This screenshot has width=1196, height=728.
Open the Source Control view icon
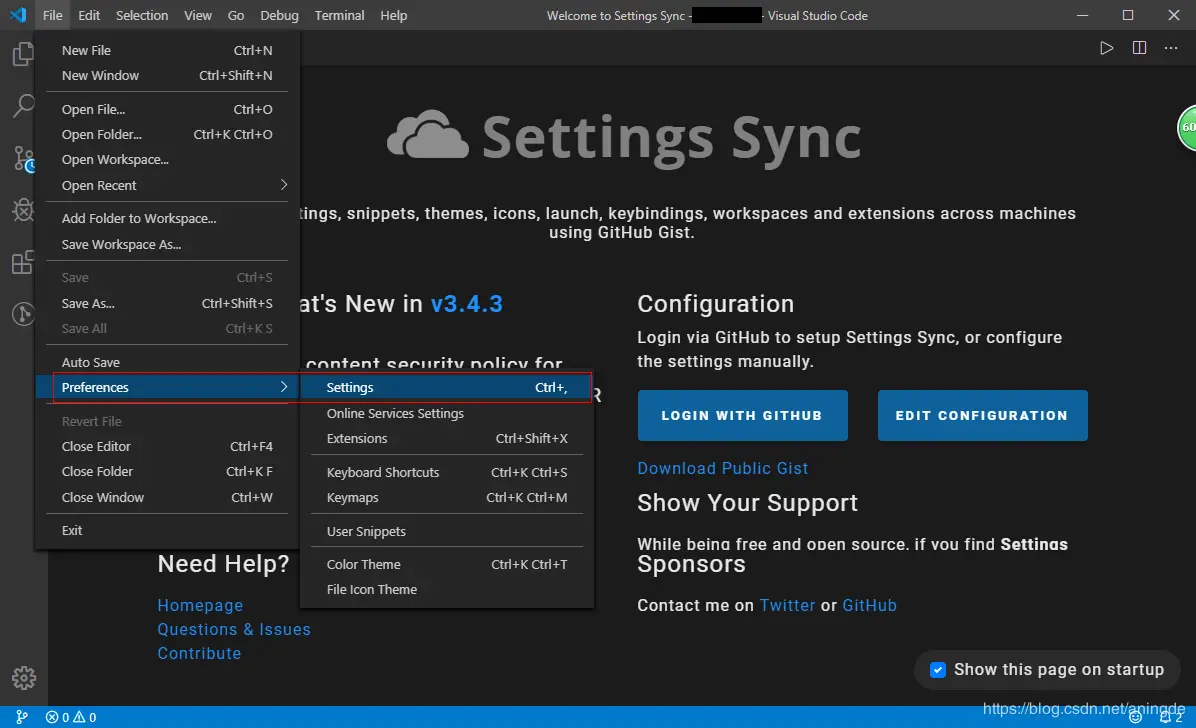tap(22, 158)
